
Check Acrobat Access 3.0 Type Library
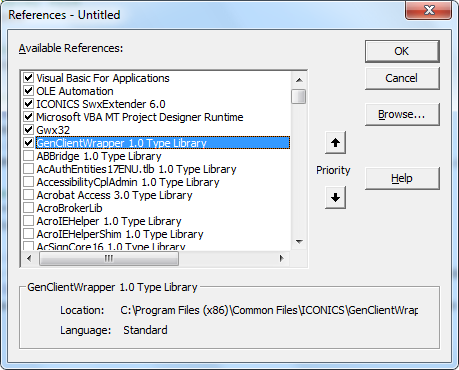tap(29, 195)
